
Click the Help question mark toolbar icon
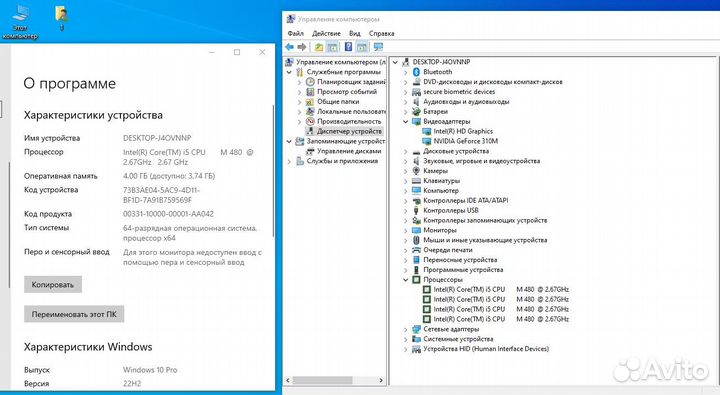349,47
